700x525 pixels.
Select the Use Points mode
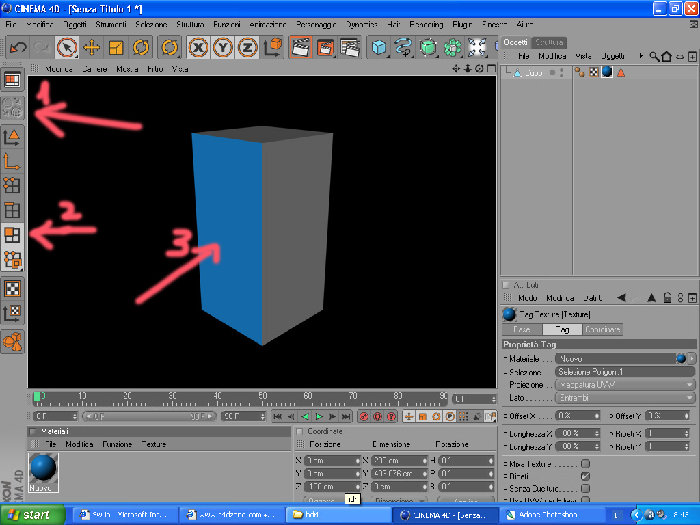point(12,185)
